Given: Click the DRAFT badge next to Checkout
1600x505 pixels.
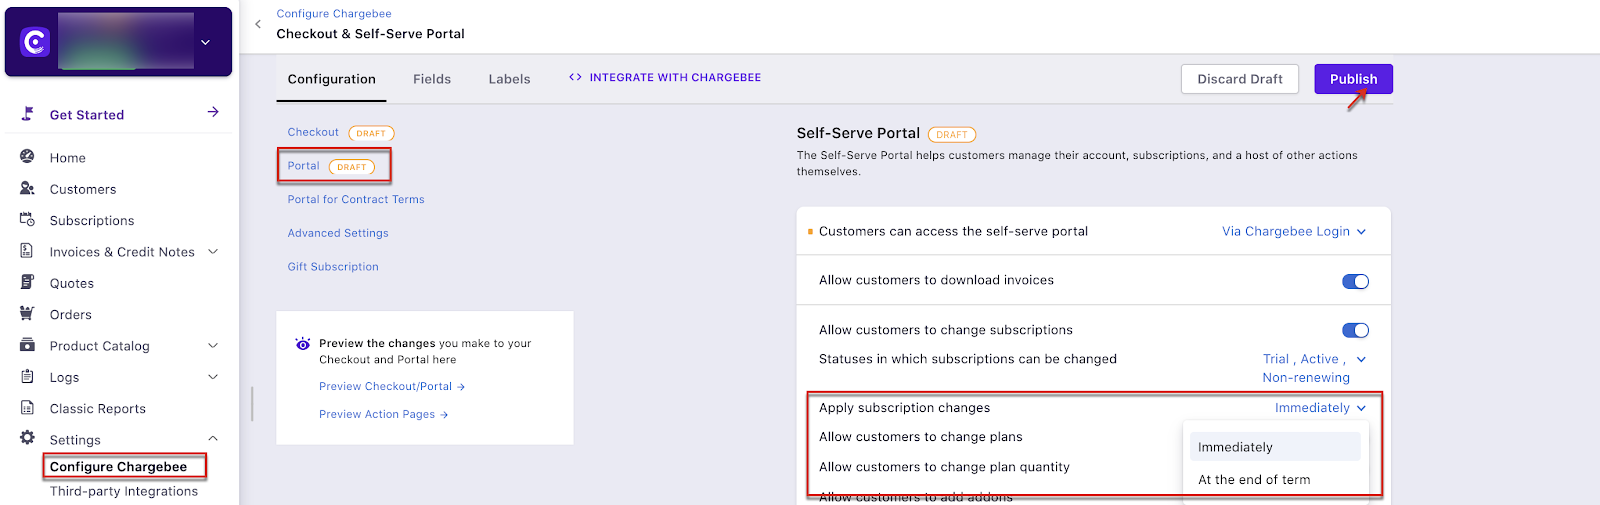Looking at the screenshot, I should click(371, 133).
